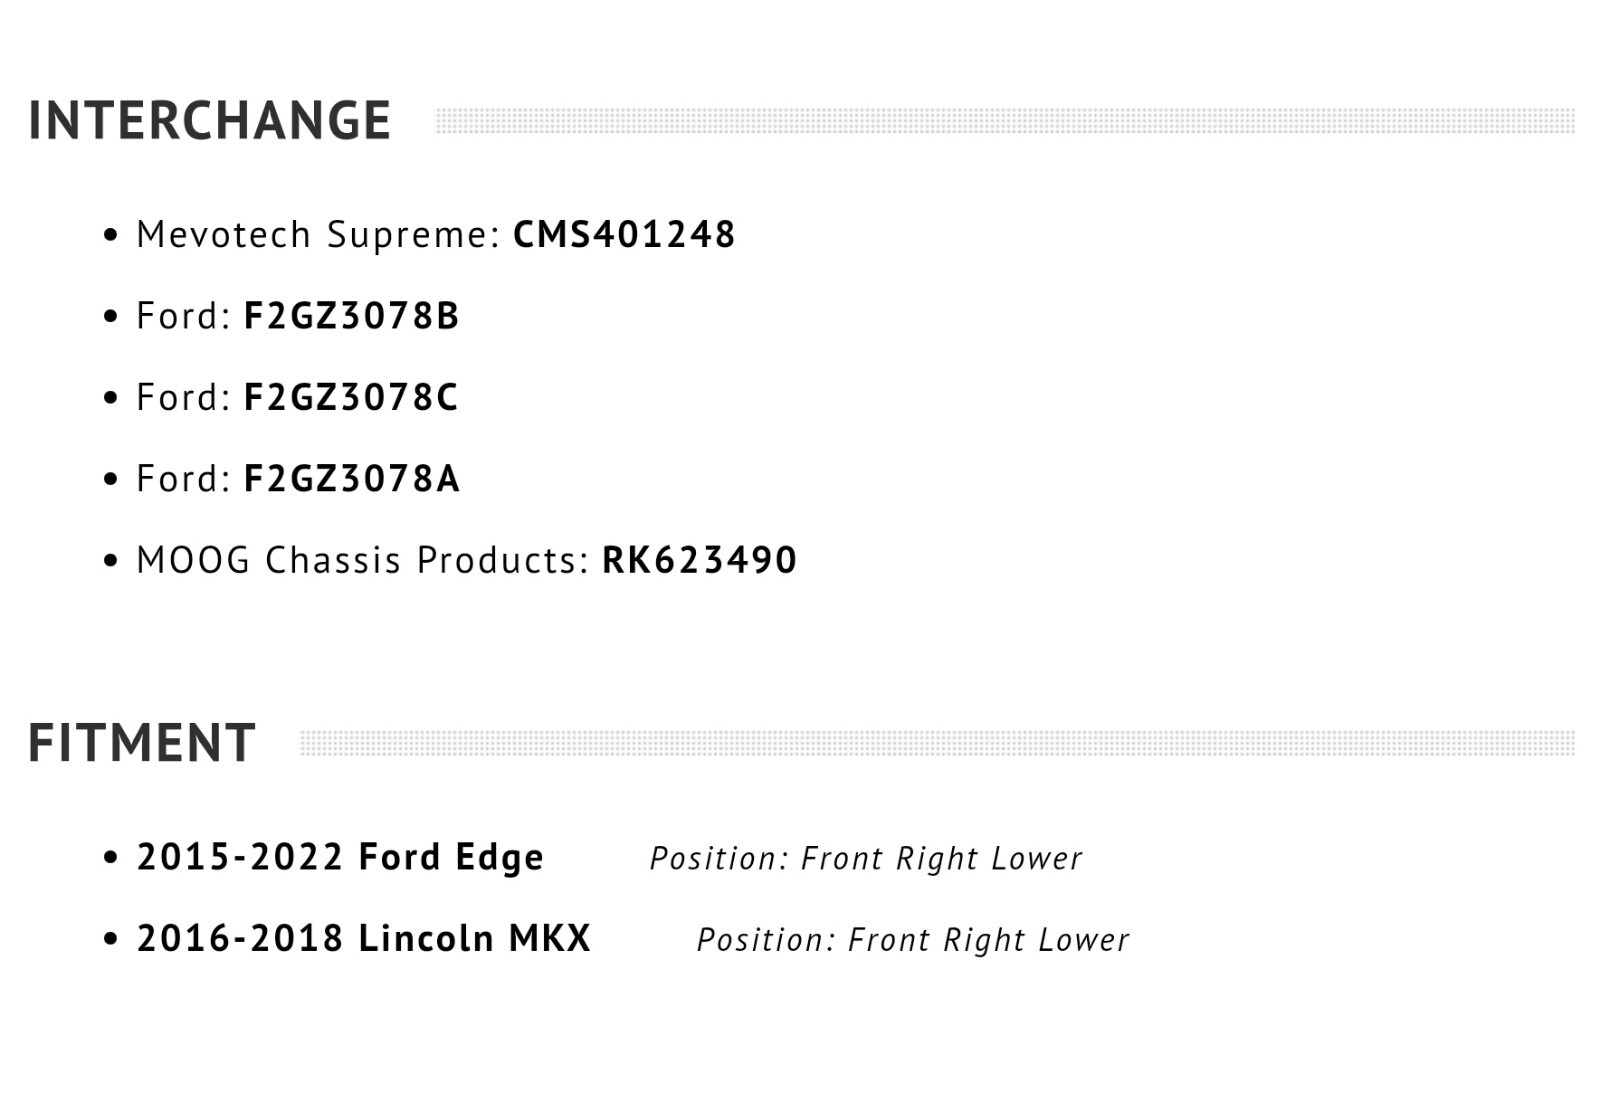The width and height of the screenshot is (1600, 1111).
Task: Click the FITMENT section heading
Action: tap(141, 743)
